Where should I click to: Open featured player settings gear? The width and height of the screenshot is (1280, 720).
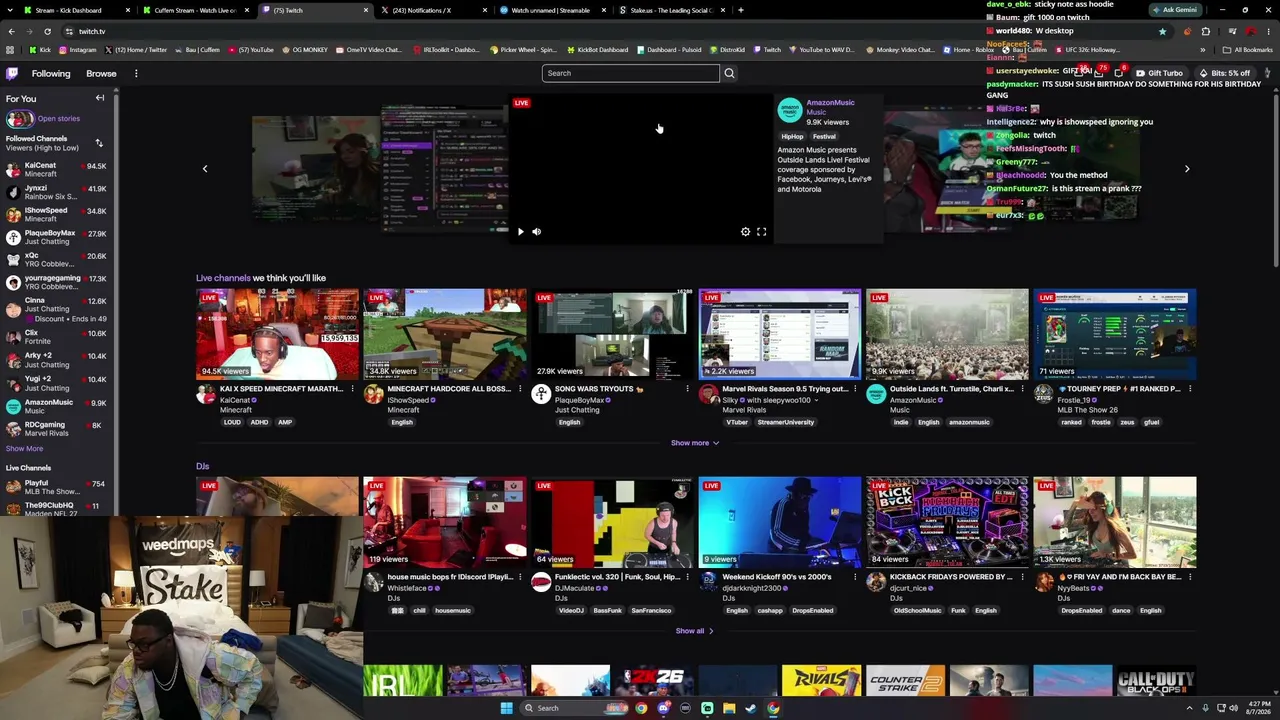point(745,231)
